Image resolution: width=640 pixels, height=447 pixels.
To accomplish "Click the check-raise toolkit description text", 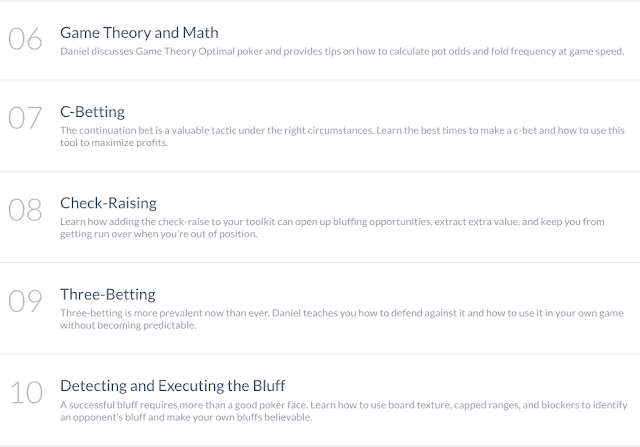I will tap(332, 228).
